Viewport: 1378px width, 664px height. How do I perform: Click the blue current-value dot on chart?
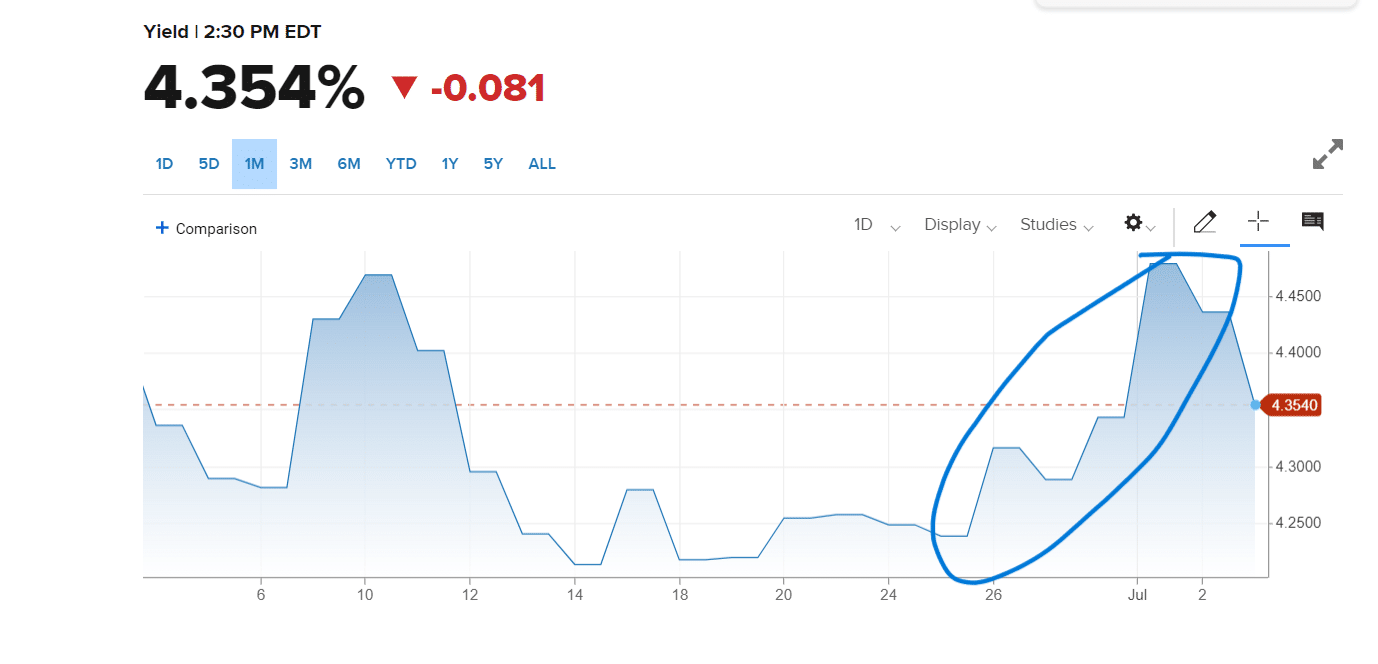tap(1255, 405)
